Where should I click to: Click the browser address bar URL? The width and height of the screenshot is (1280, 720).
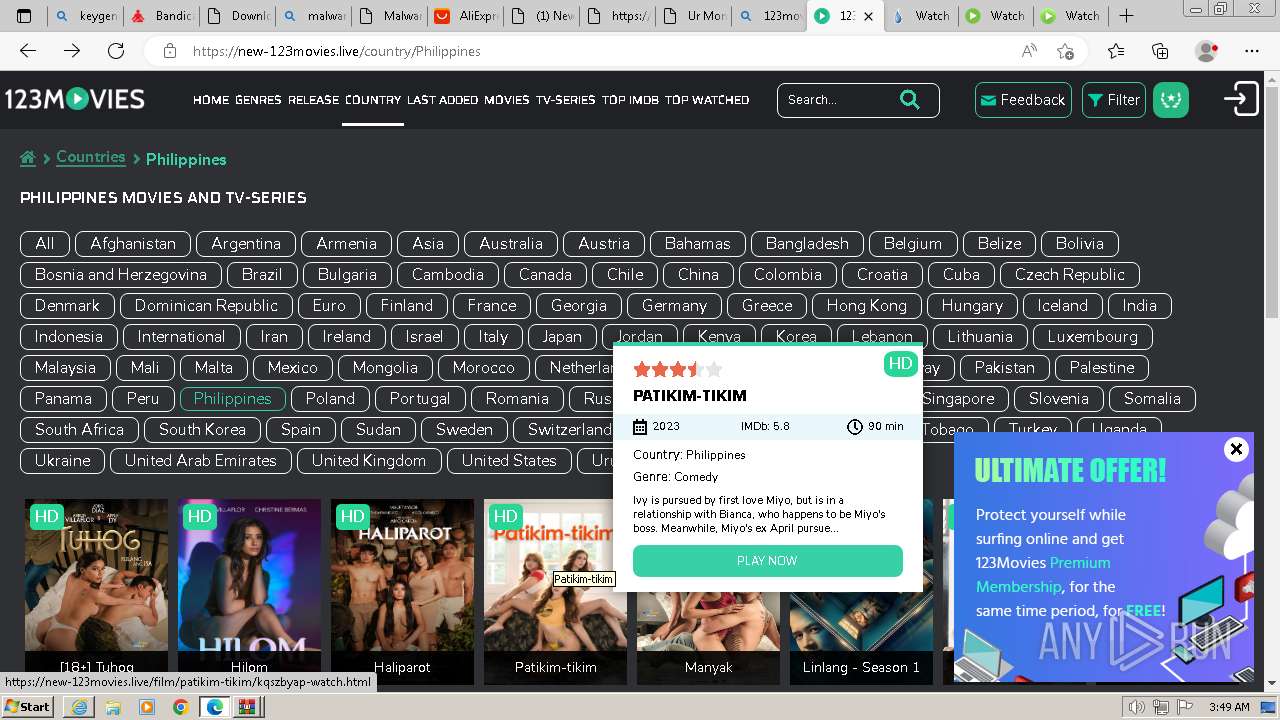click(336, 51)
